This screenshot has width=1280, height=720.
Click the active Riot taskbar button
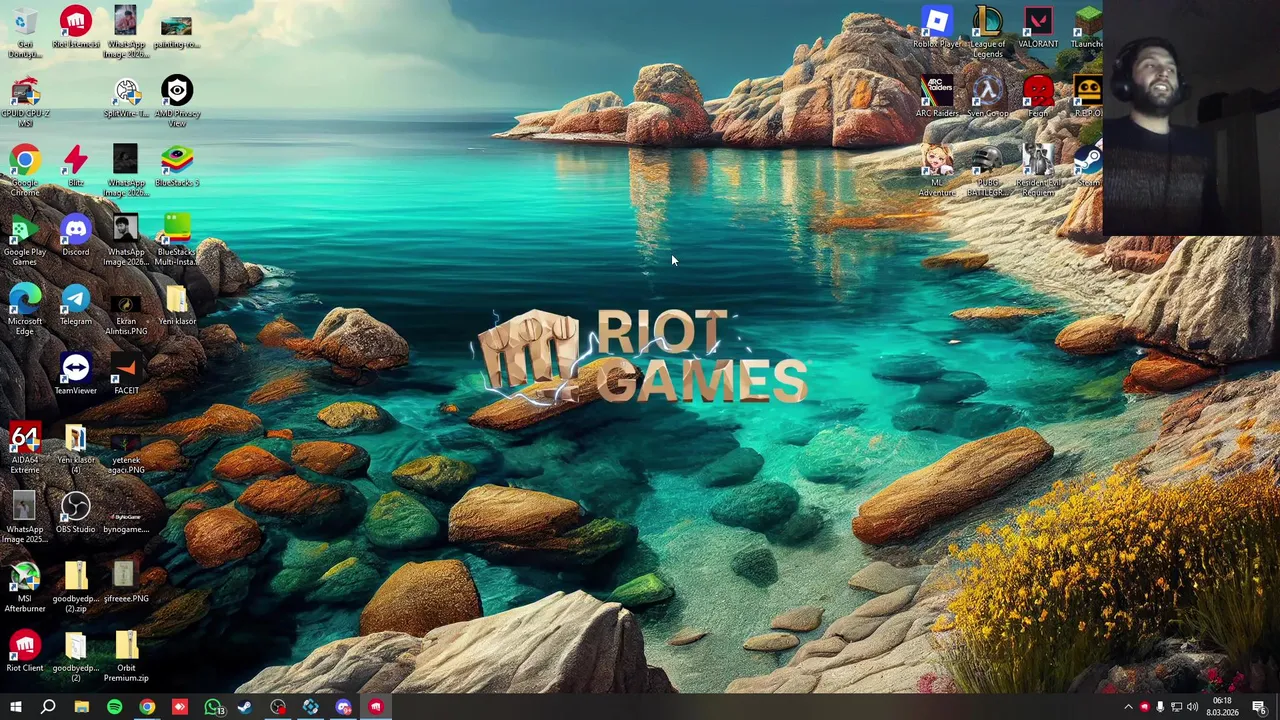click(x=376, y=707)
